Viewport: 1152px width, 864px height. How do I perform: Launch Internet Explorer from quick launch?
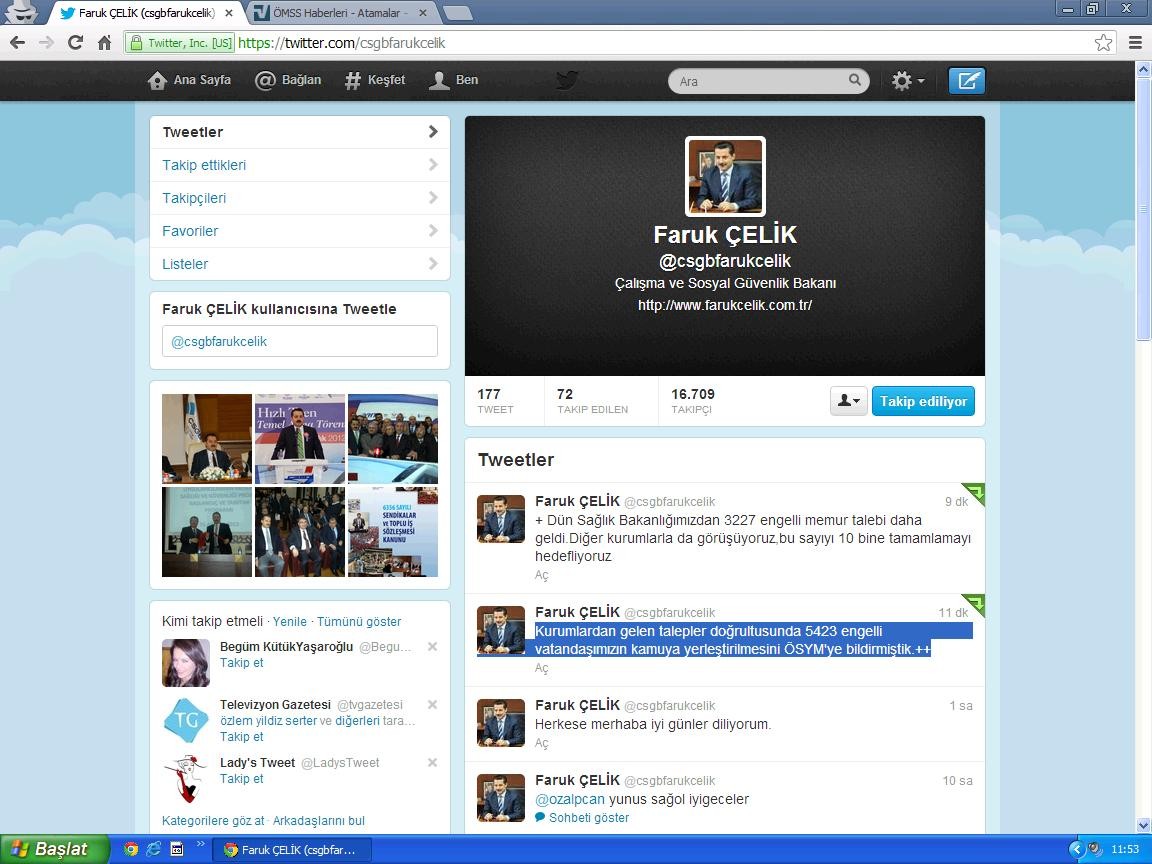154,849
